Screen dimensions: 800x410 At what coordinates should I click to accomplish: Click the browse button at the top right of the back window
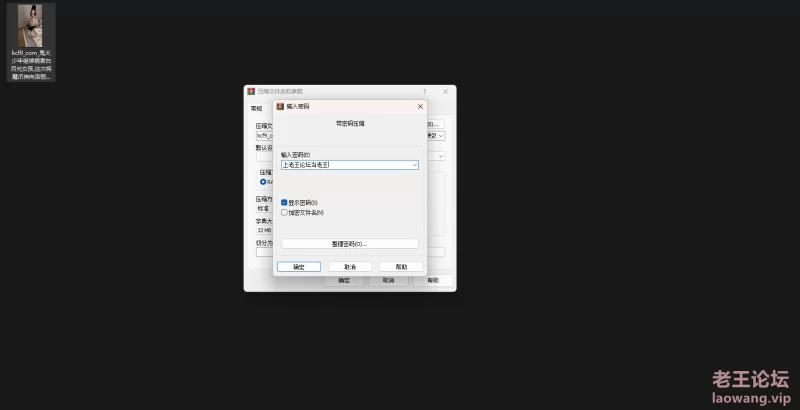coord(435,124)
